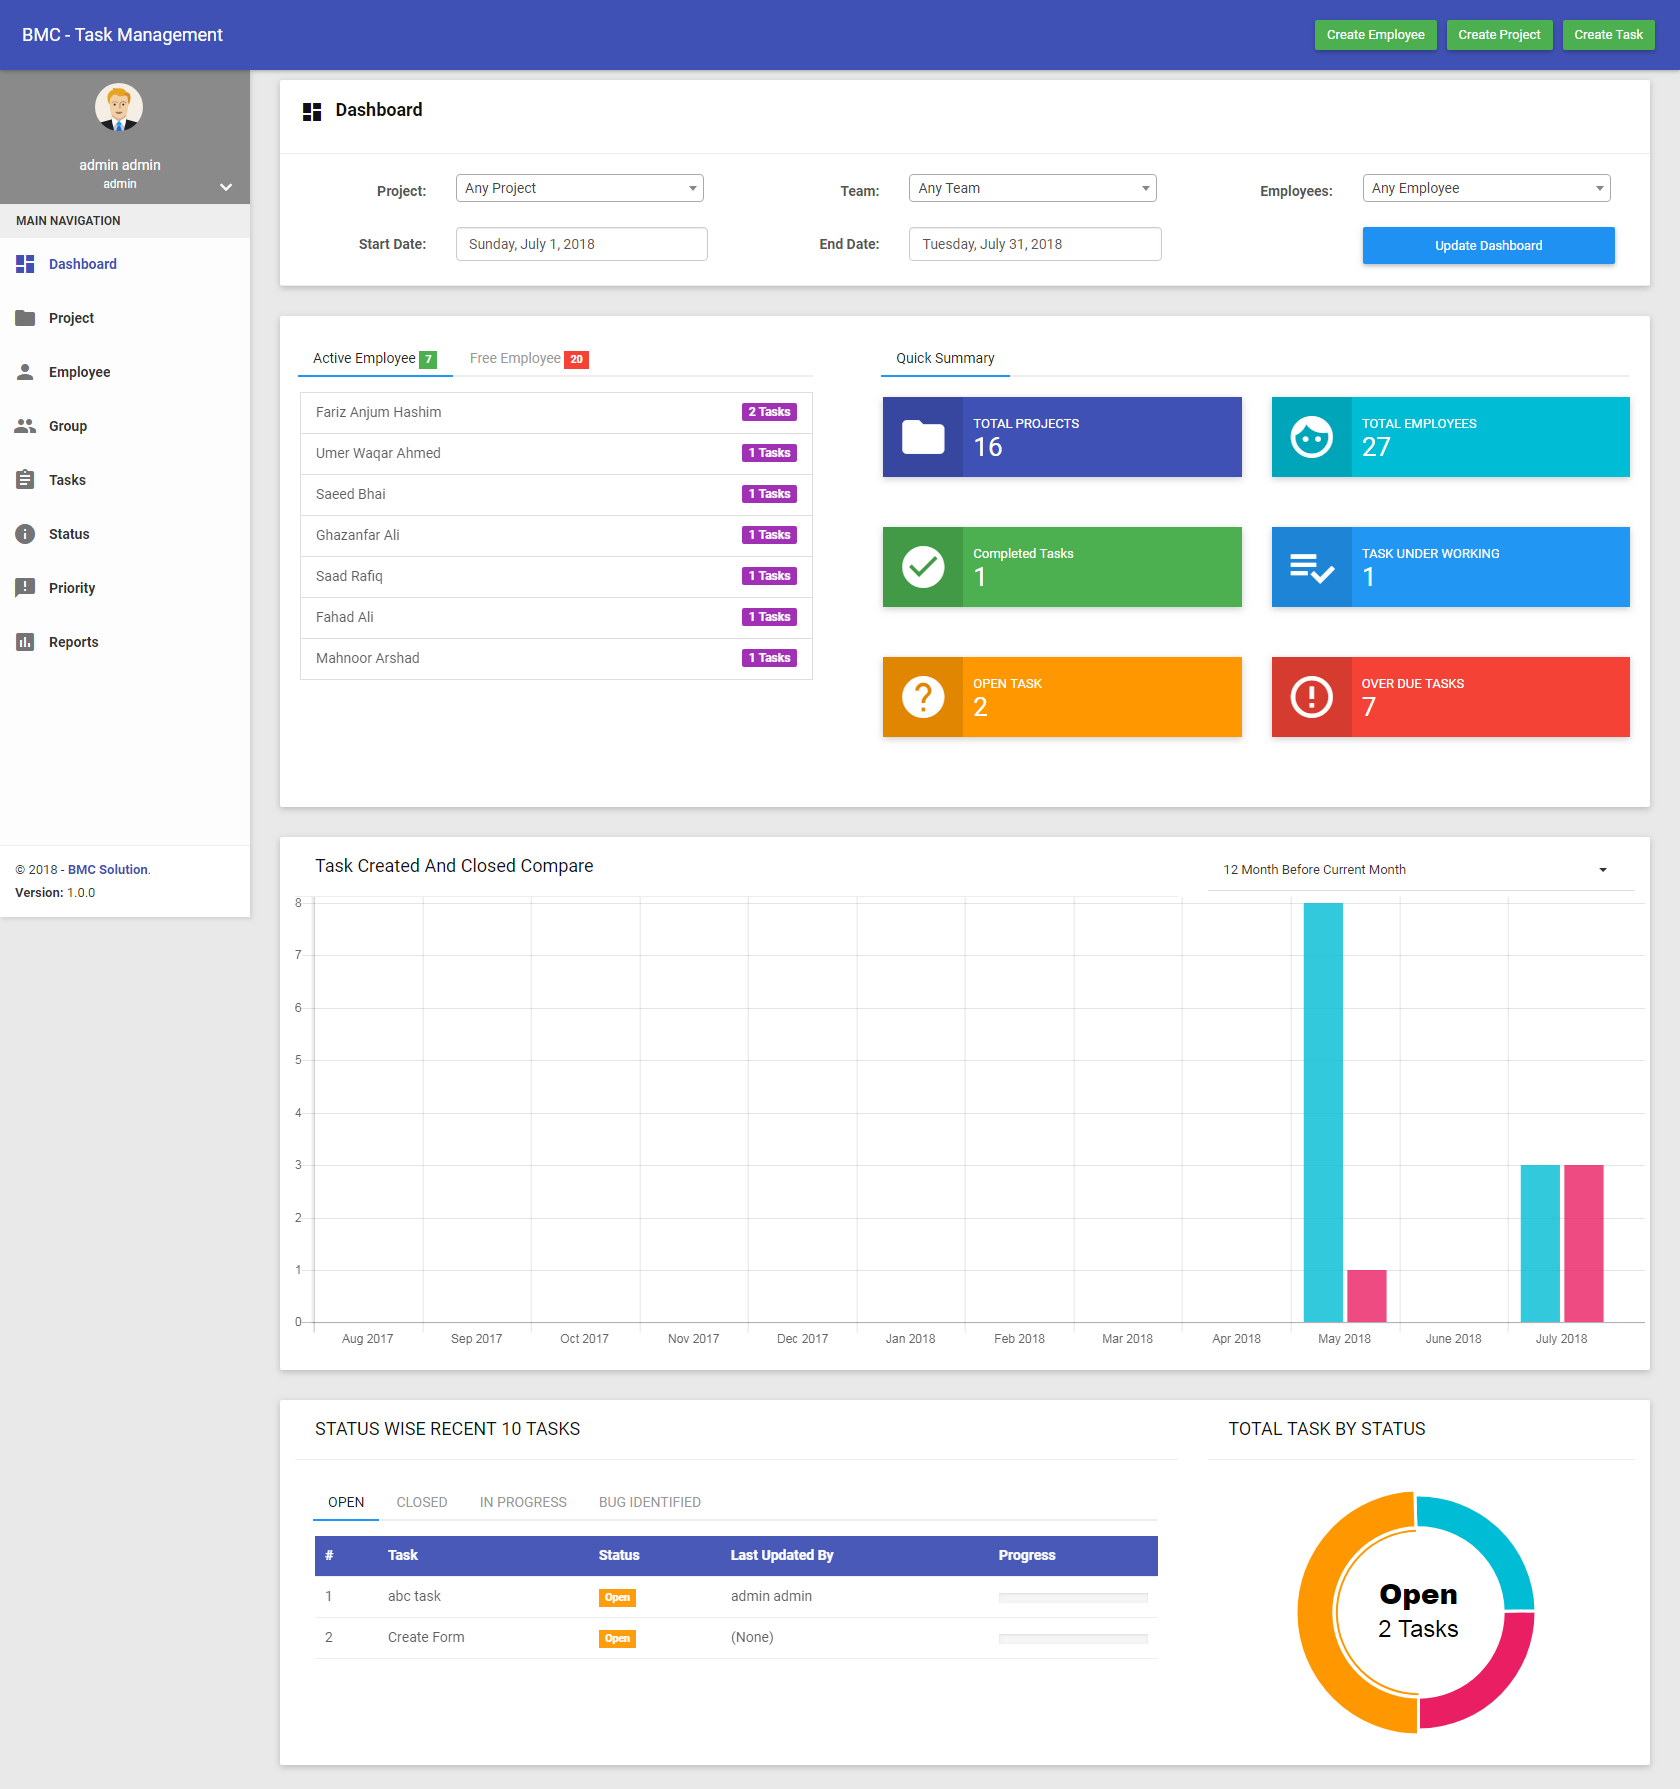Screen dimensions: 1680x1789
Task: Open the Any Team dropdown
Action: point(1032,188)
